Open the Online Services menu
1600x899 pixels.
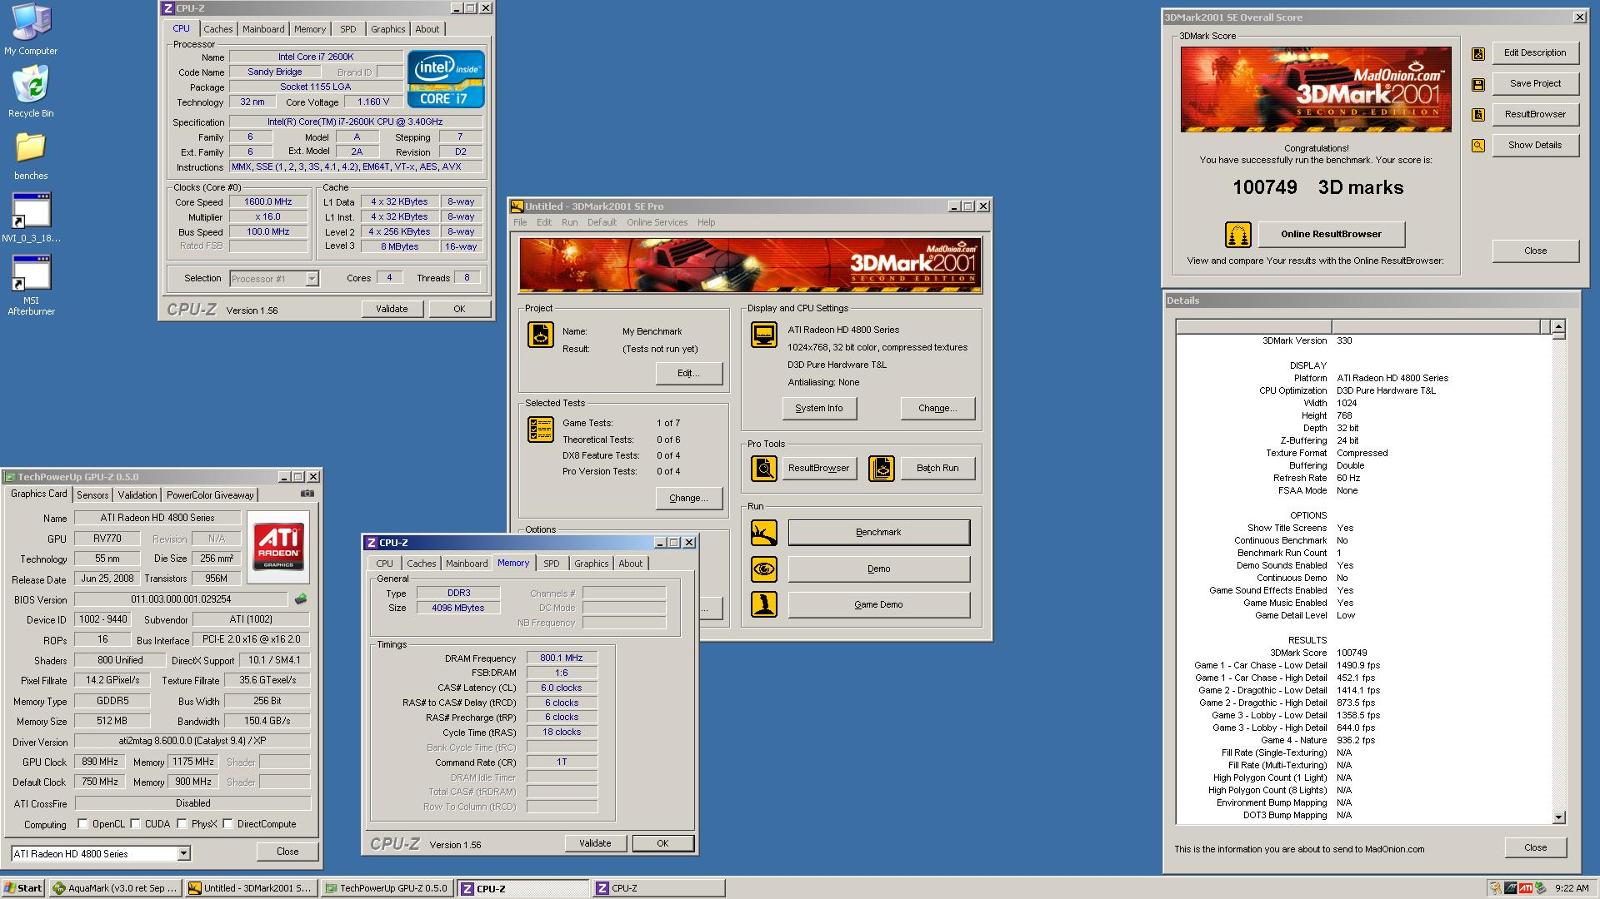coord(657,222)
